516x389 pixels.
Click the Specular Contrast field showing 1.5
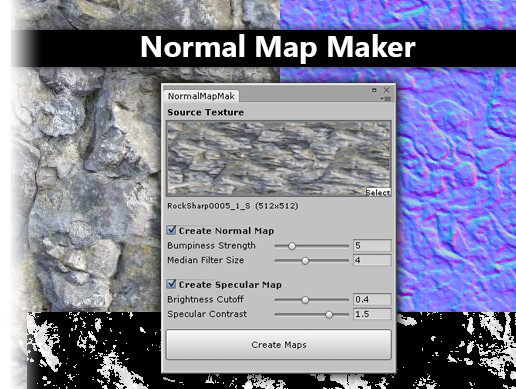point(372,314)
